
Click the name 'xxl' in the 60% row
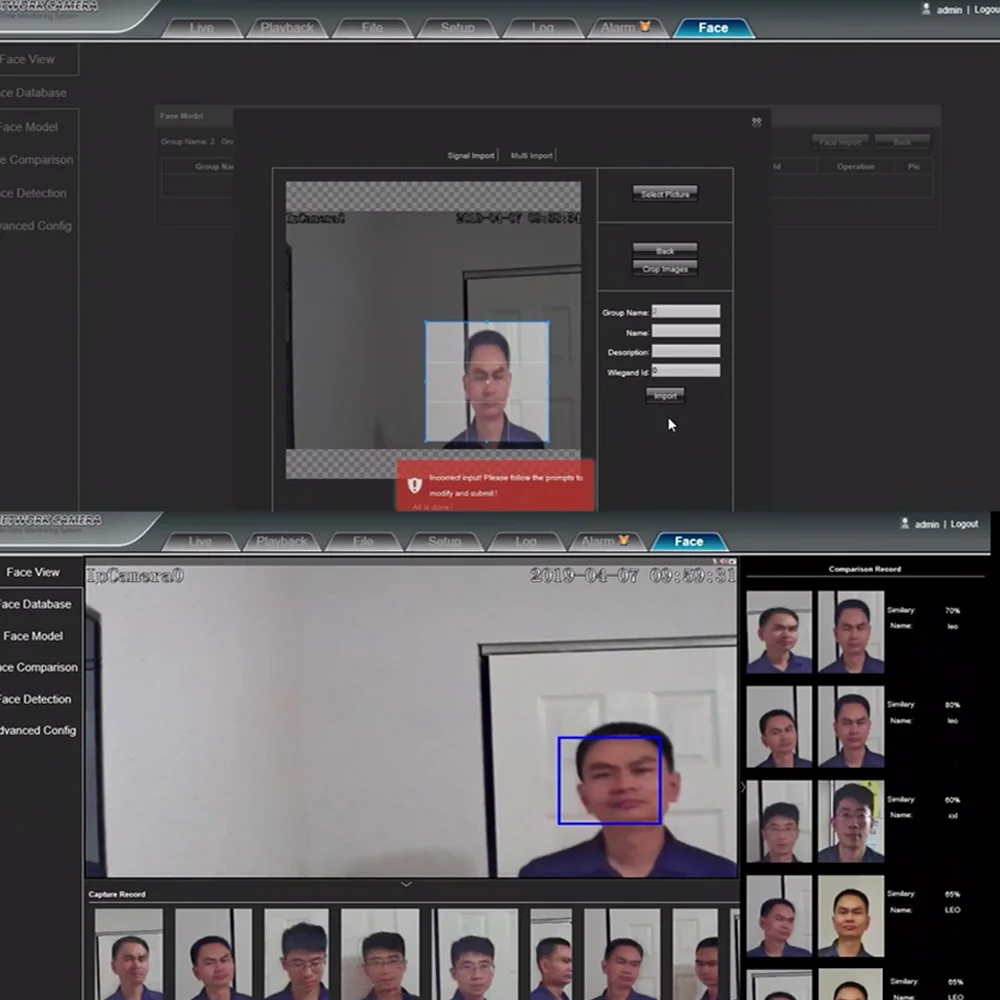tap(952, 815)
